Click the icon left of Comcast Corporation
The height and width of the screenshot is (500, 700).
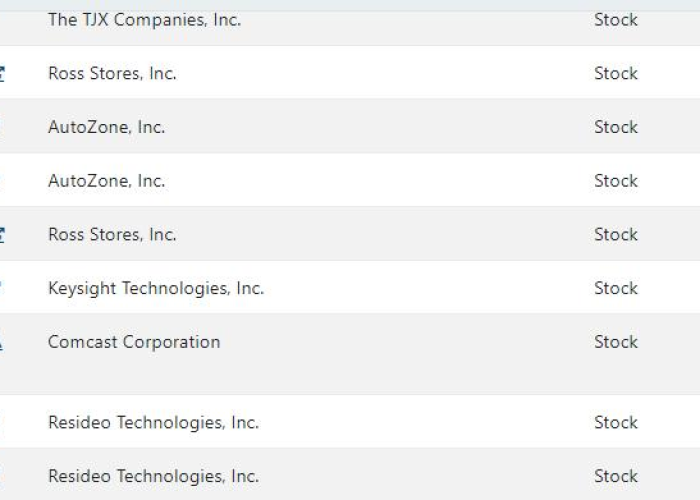(1, 343)
